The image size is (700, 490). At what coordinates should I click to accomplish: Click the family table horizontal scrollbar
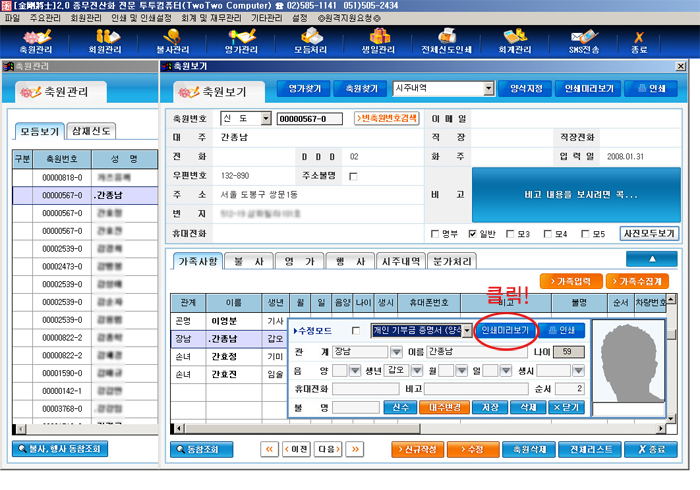click(420, 428)
